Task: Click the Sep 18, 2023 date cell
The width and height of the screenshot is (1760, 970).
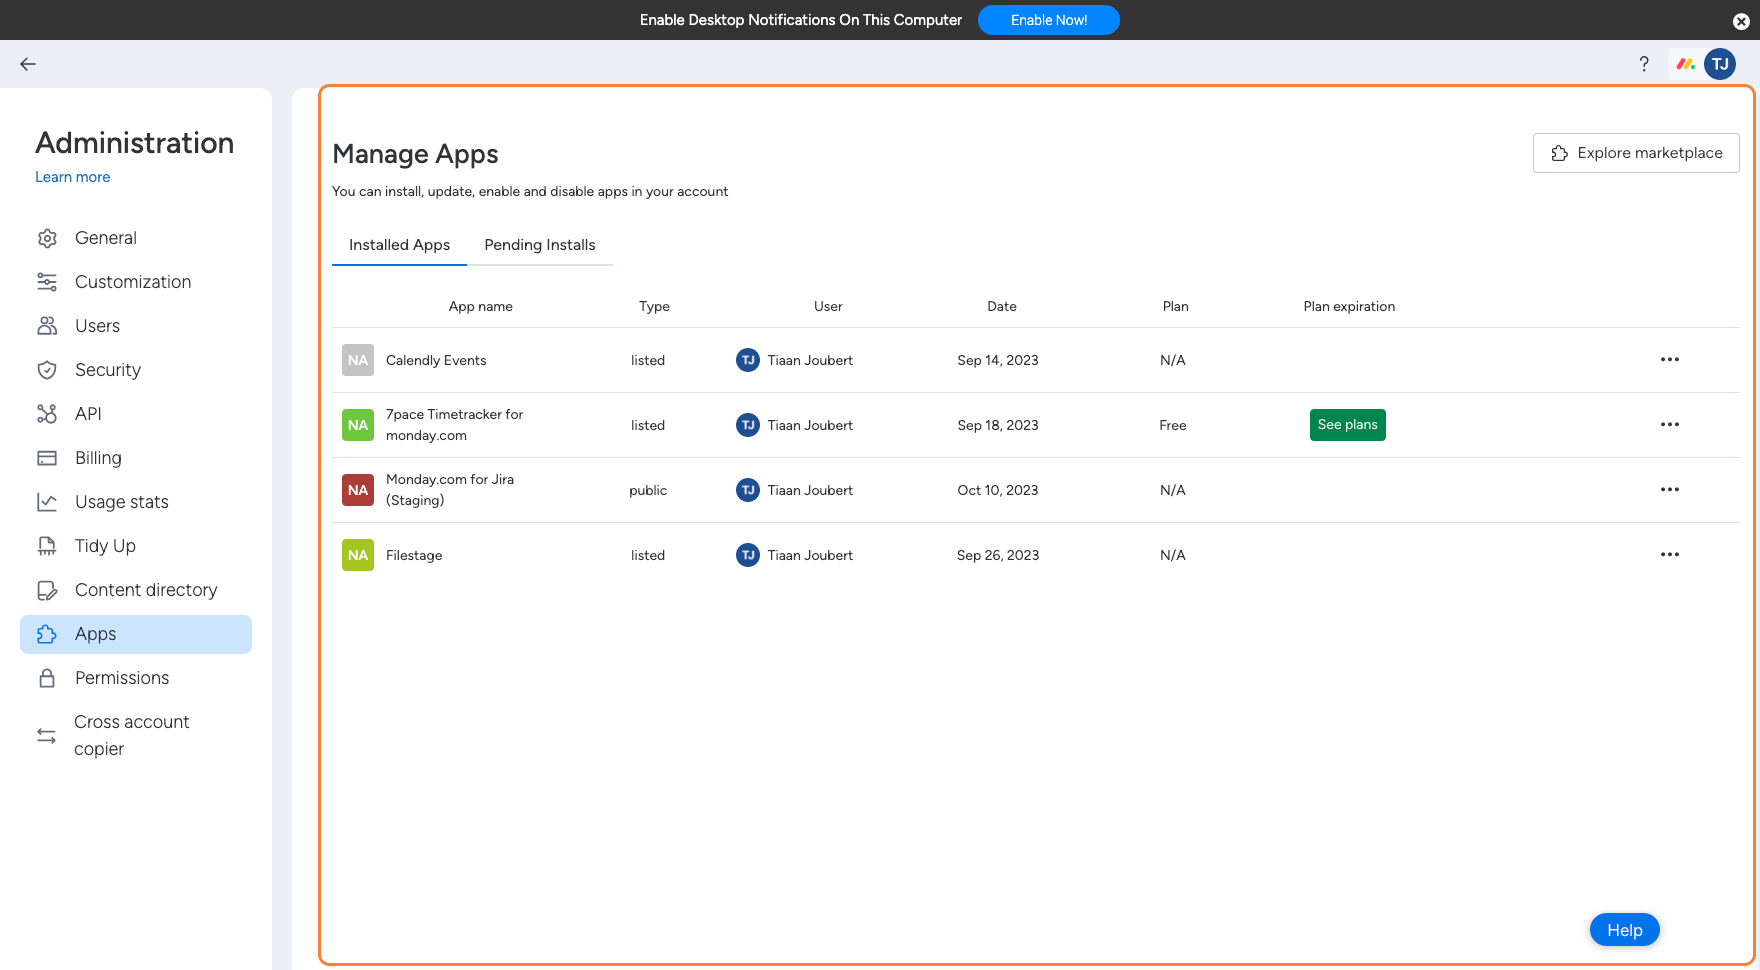Action: (998, 425)
